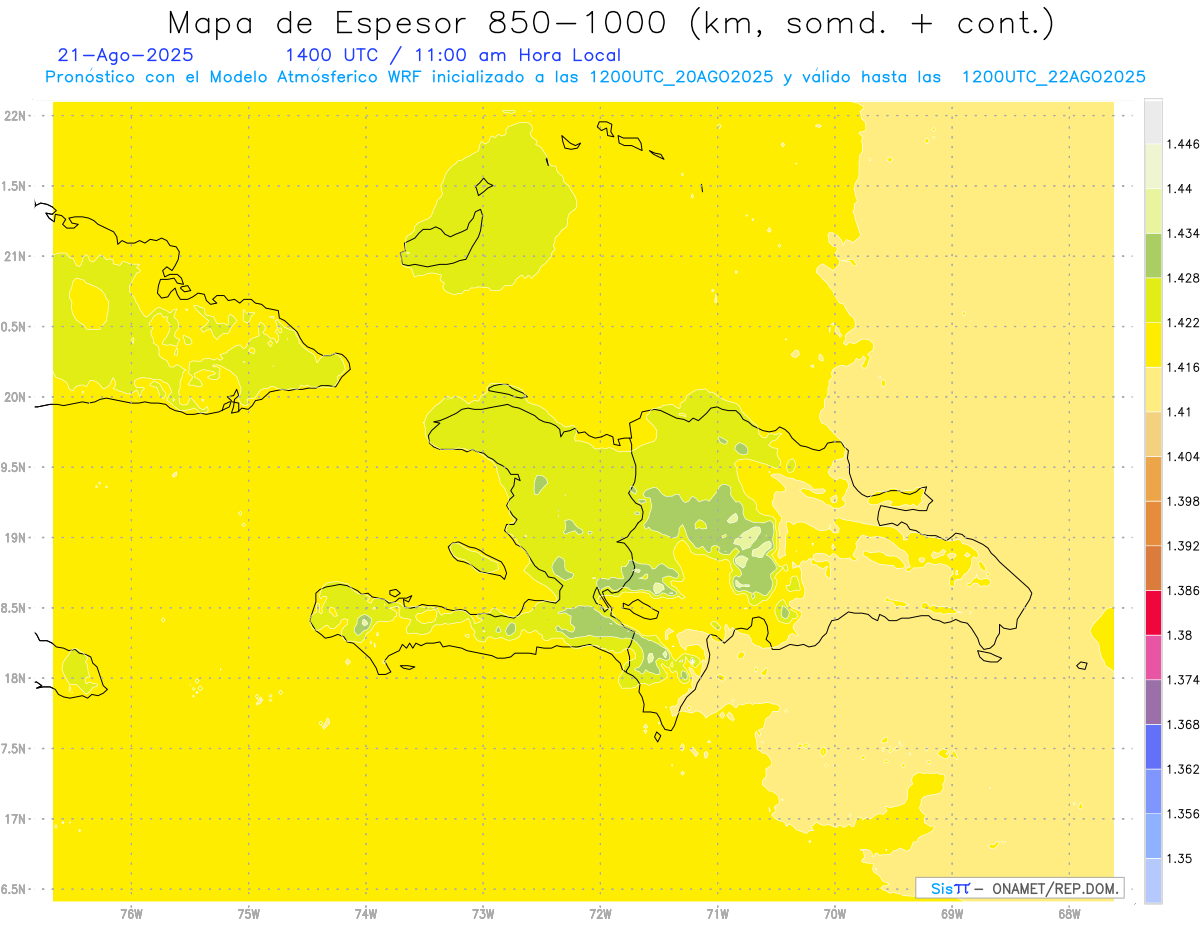1200x927 pixels.
Task: Click the colorbar value '1.368'
Action: pyautogui.click(x=1185, y=724)
